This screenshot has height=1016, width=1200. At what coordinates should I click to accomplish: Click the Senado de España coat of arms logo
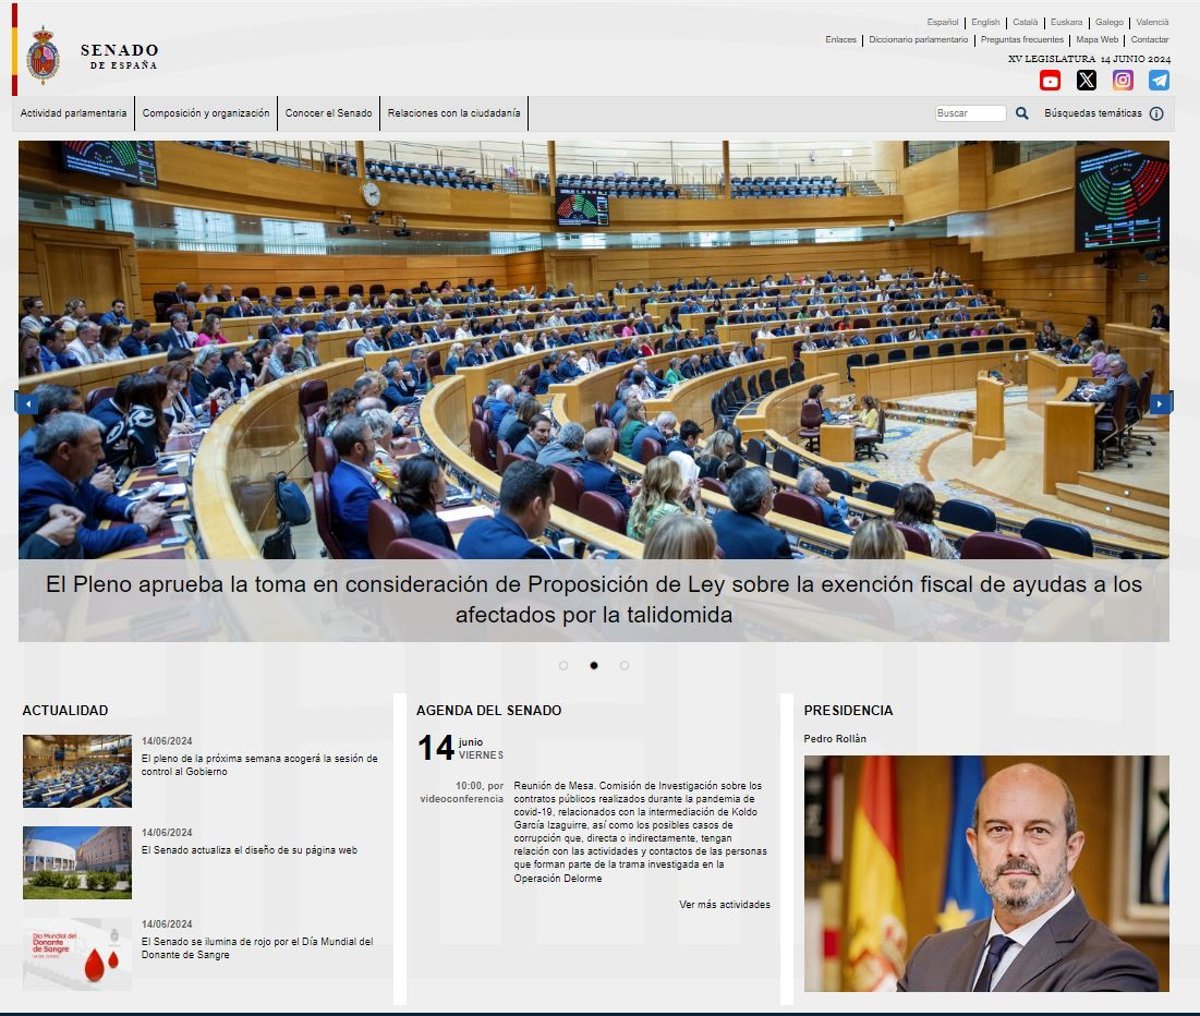[42, 55]
